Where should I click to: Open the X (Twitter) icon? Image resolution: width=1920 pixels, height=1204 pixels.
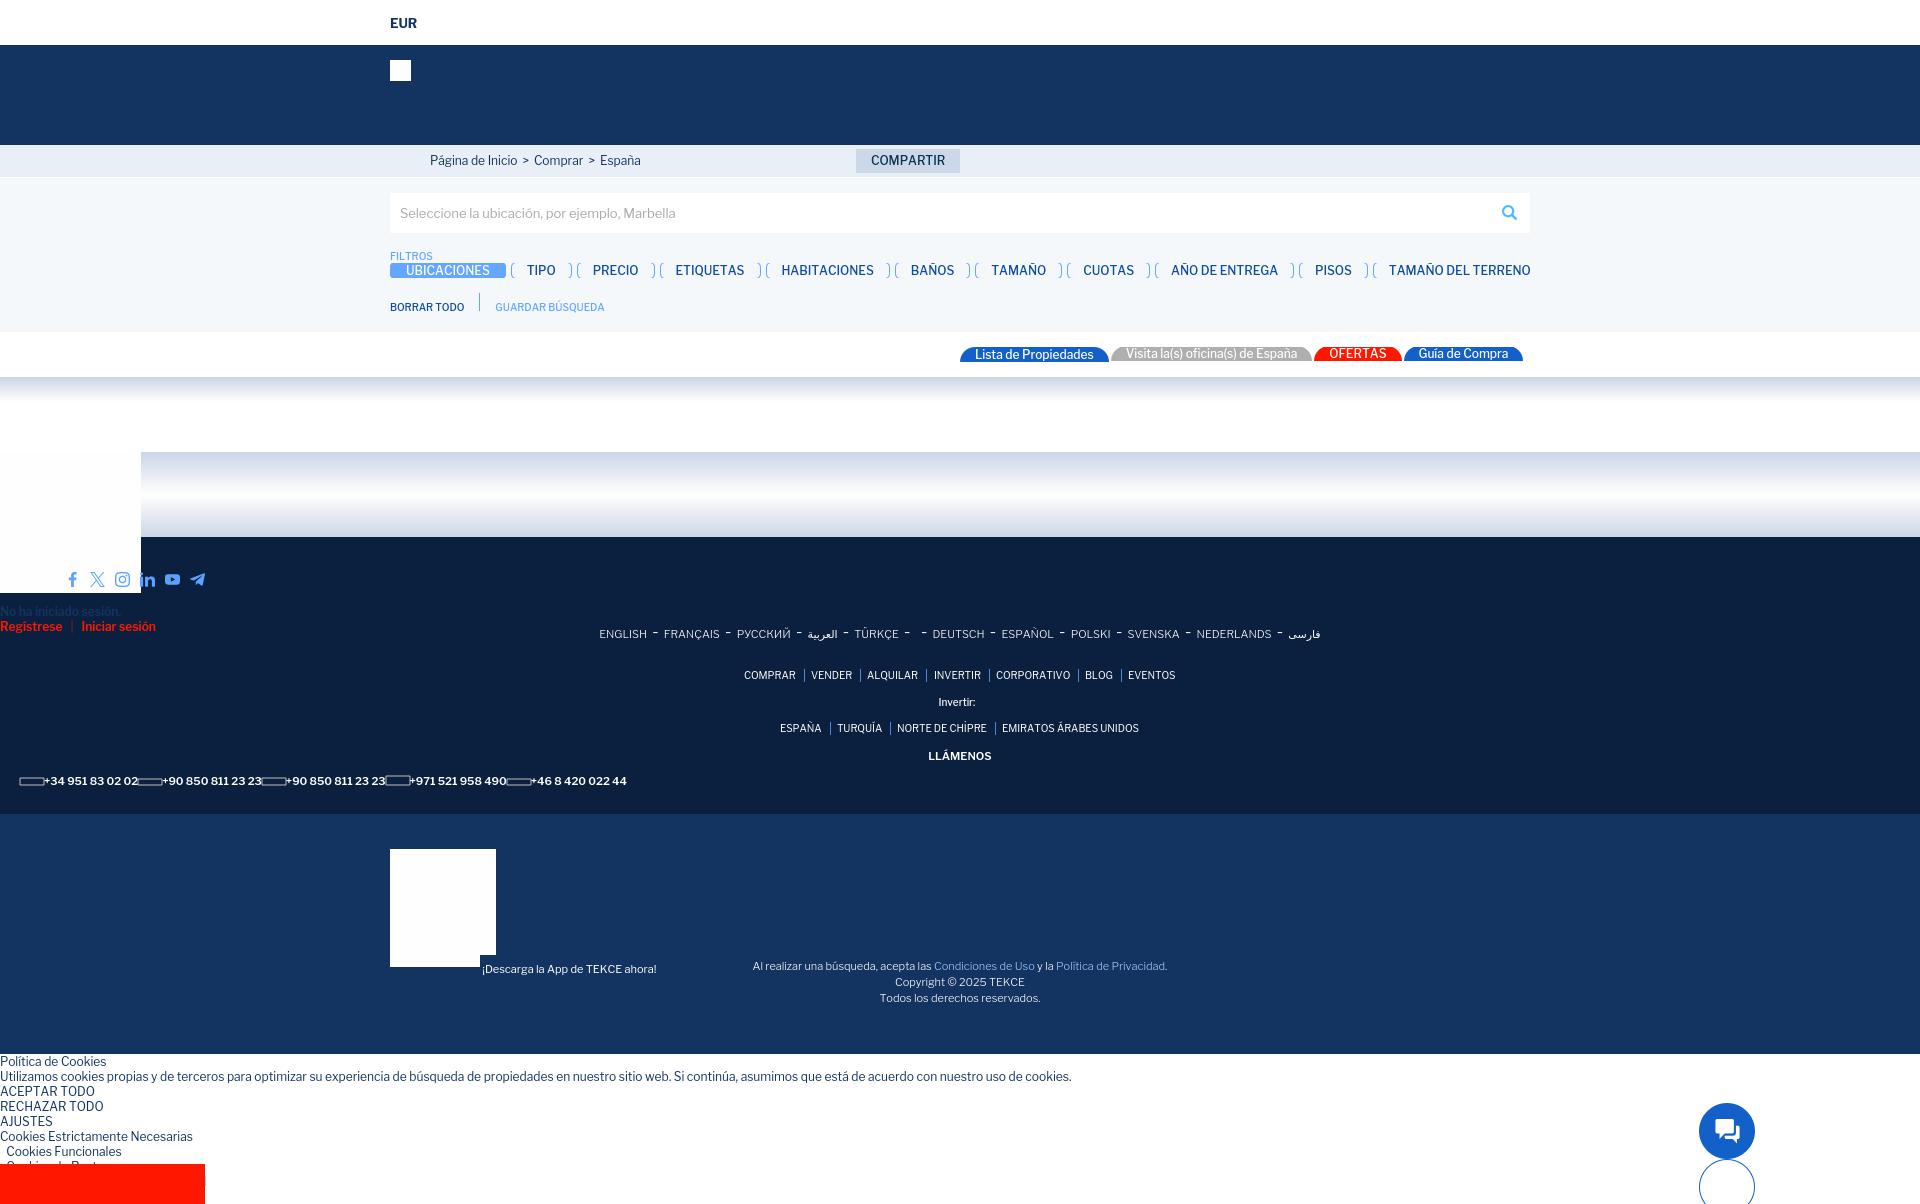point(97,580)
